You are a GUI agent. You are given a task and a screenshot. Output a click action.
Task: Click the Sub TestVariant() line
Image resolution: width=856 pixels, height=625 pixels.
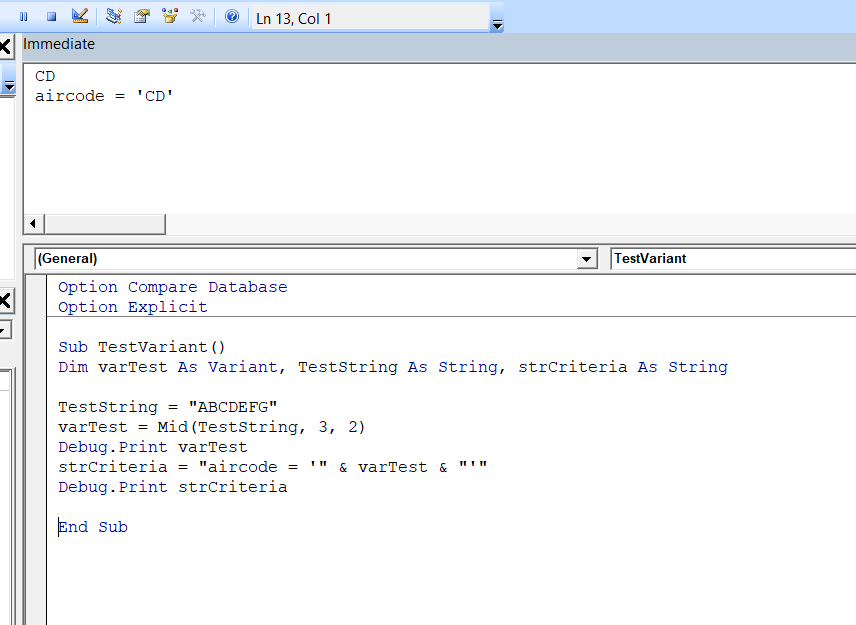pos(141,347)
